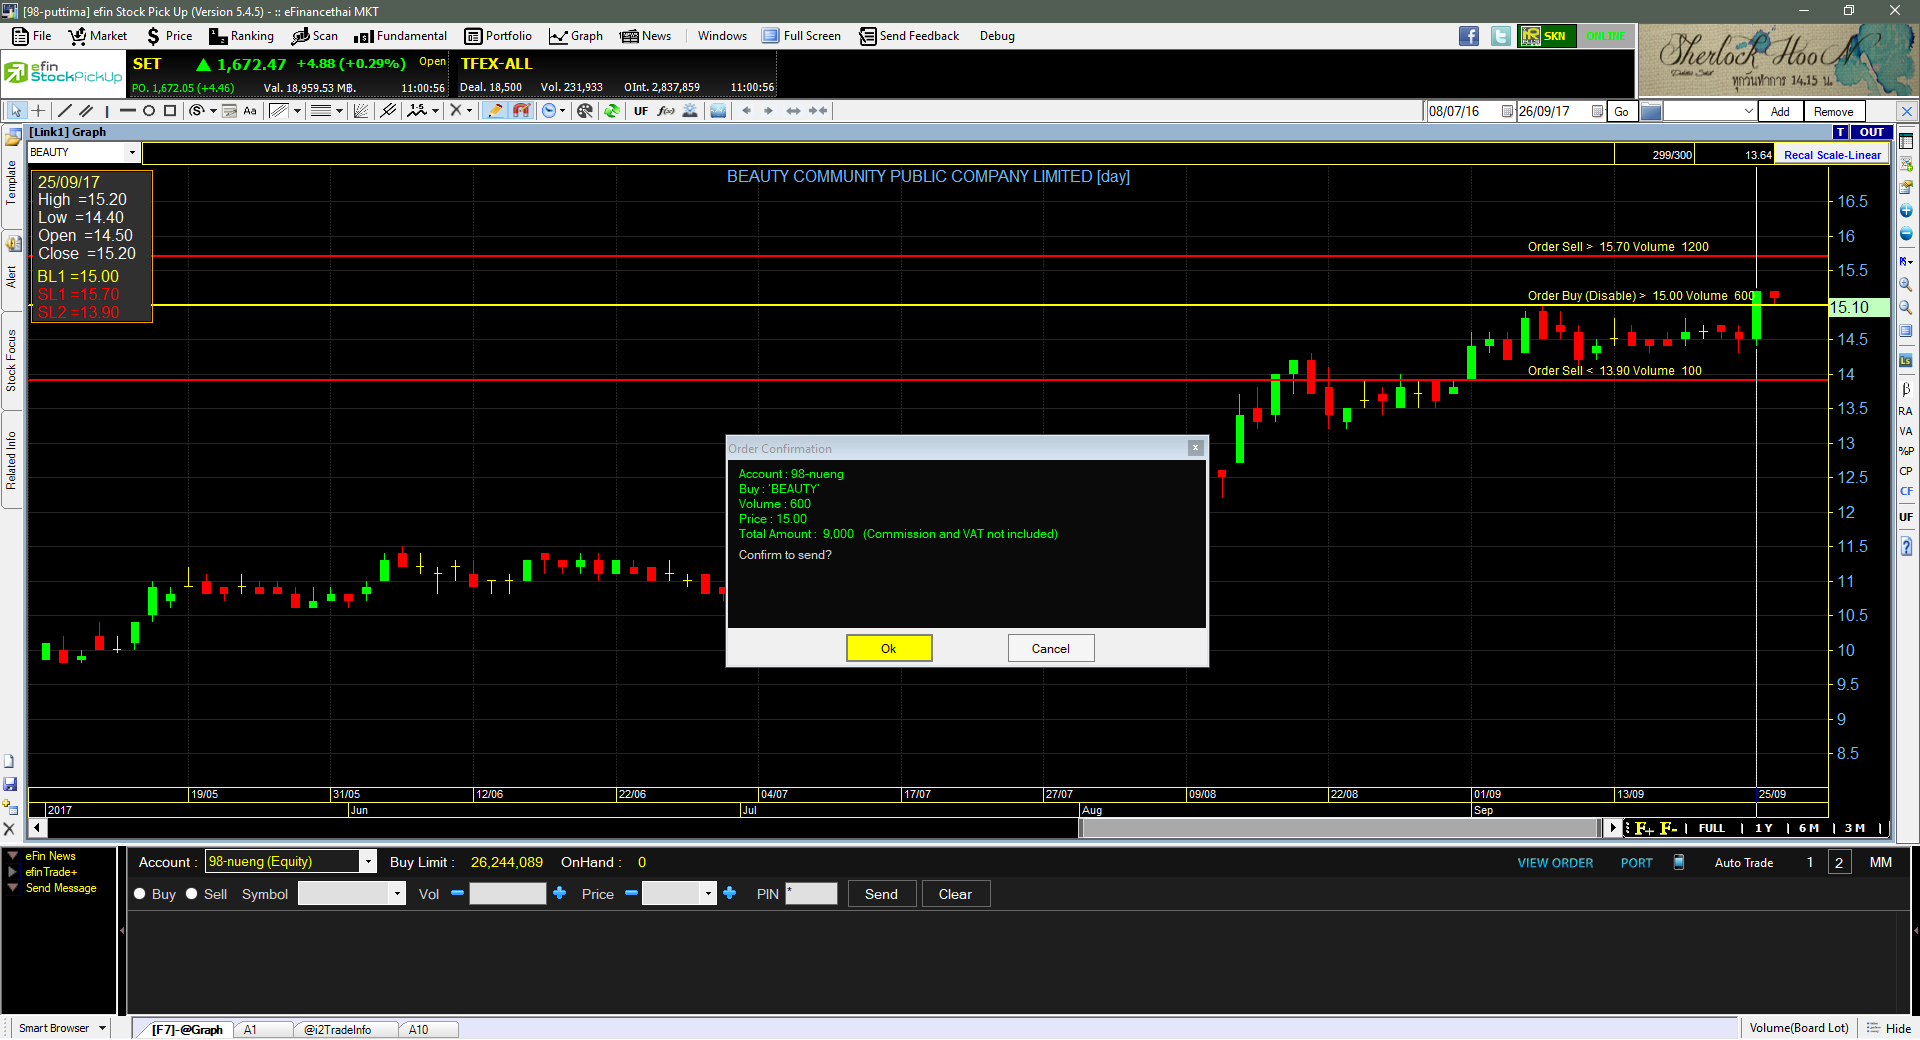Open the Fundamental menu

click(x=400, y=36)
